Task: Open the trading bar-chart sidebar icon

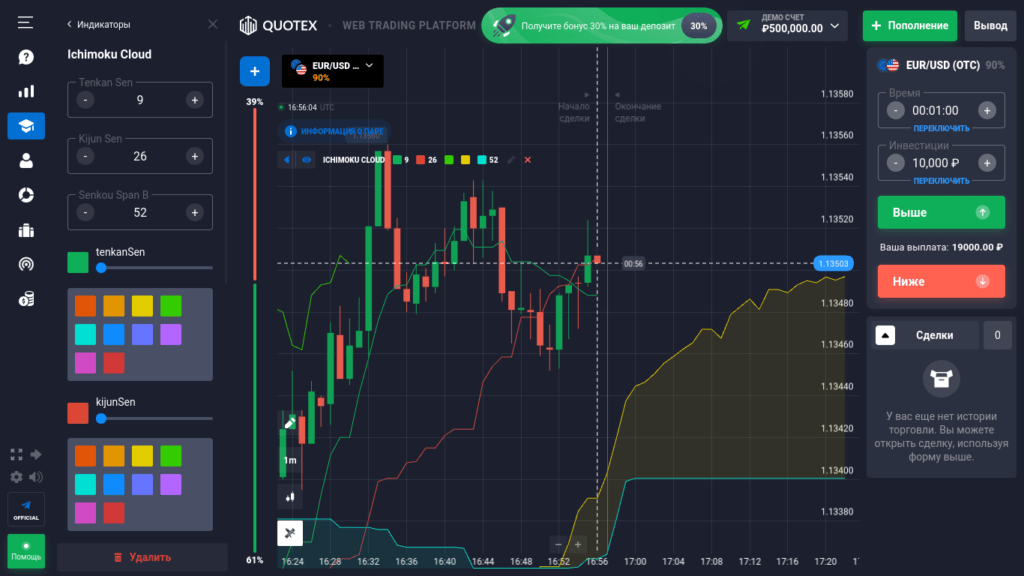Action: pos(26,91)
